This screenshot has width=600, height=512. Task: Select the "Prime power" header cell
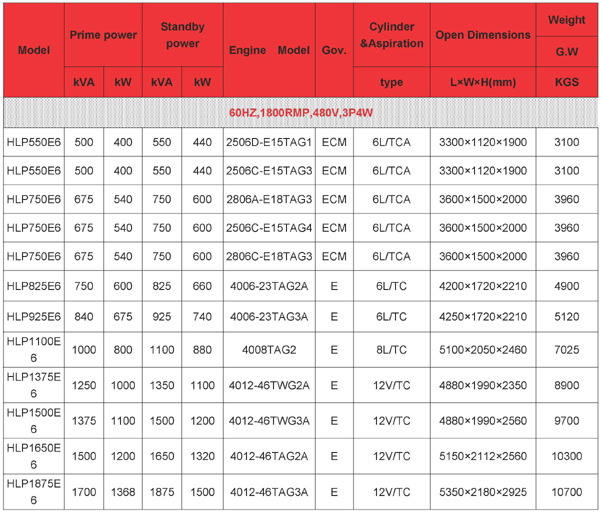tap(103, 35)
